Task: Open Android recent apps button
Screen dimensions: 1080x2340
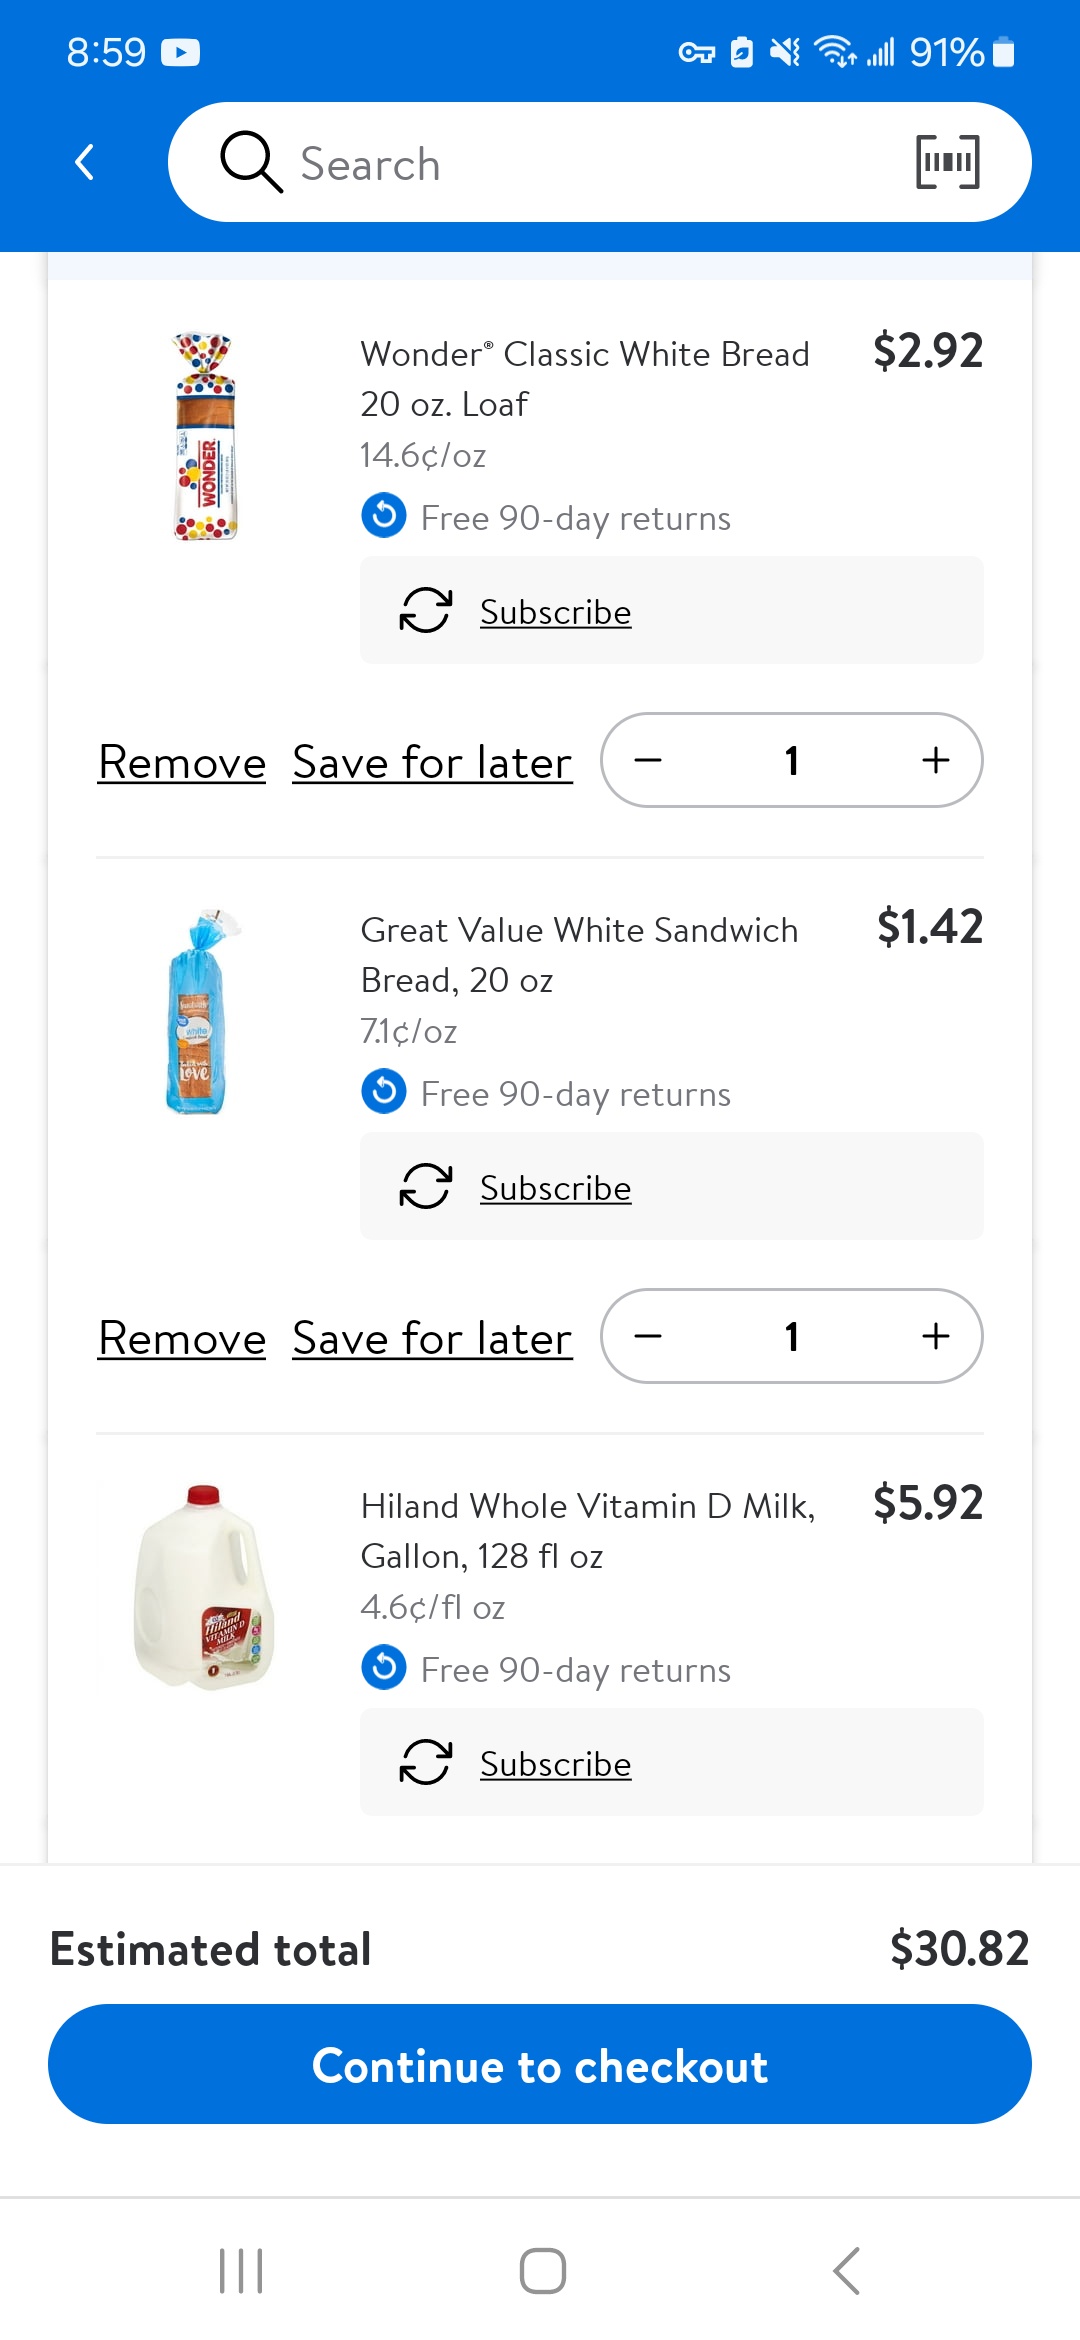Action: coord(241,2271)
